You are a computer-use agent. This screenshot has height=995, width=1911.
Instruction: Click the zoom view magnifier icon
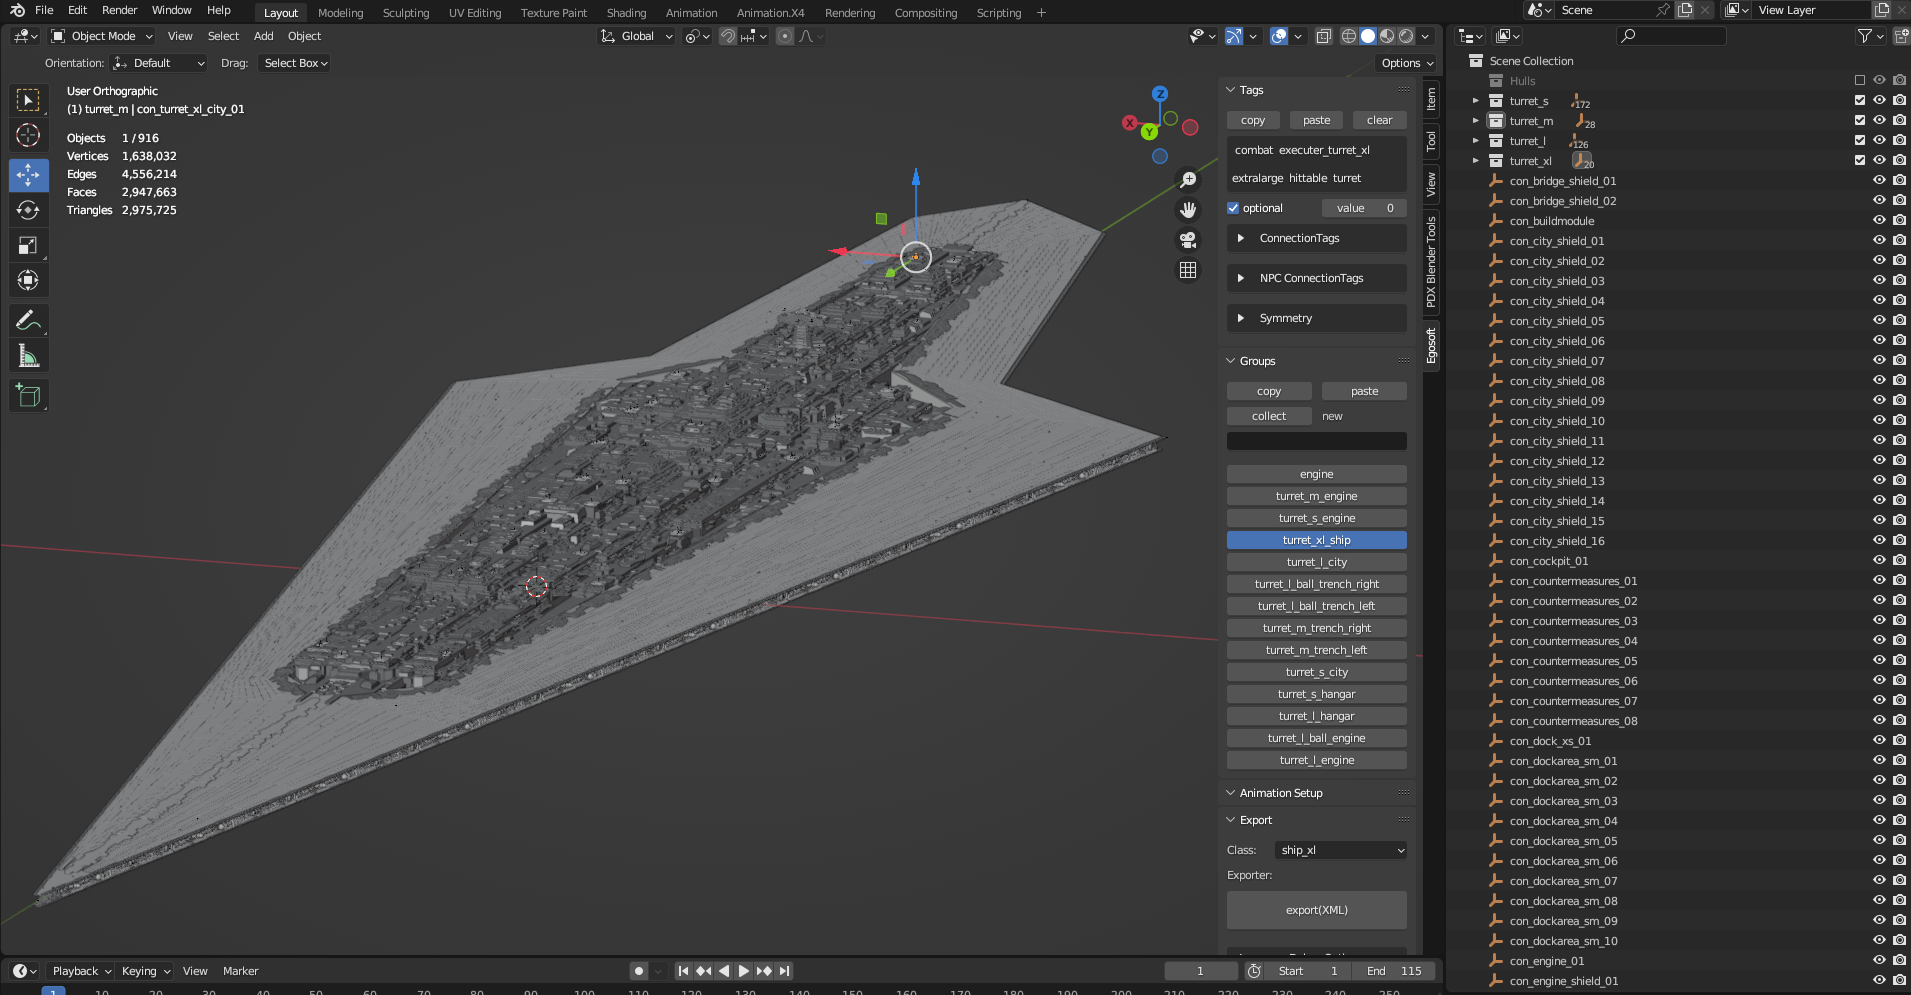pyautogui.click(x=1188, y=180)
